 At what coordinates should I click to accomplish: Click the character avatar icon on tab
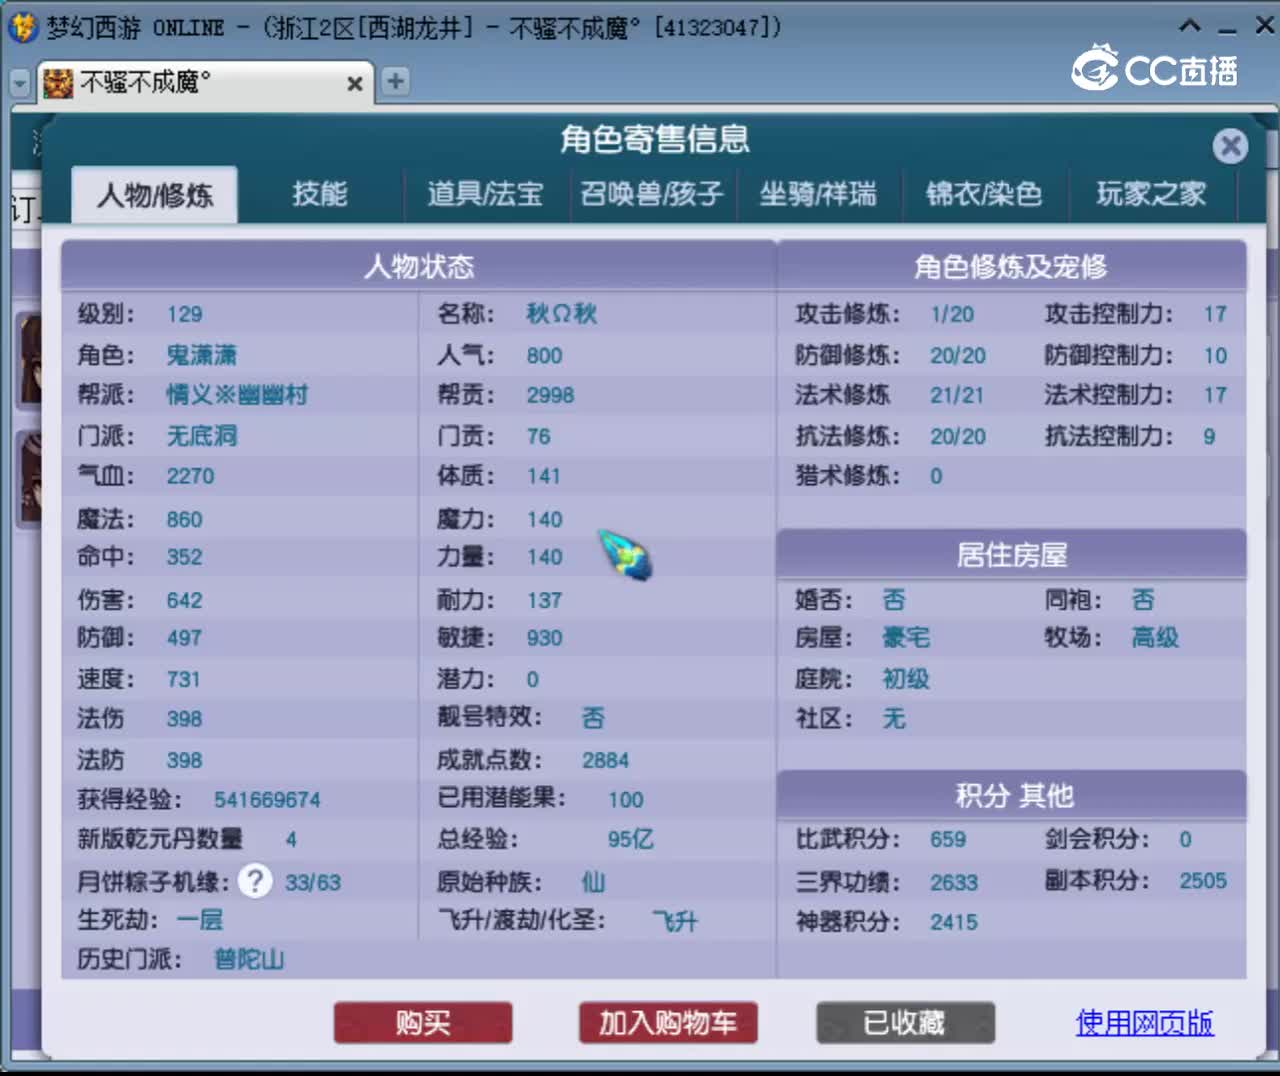(x=58, y=83)
